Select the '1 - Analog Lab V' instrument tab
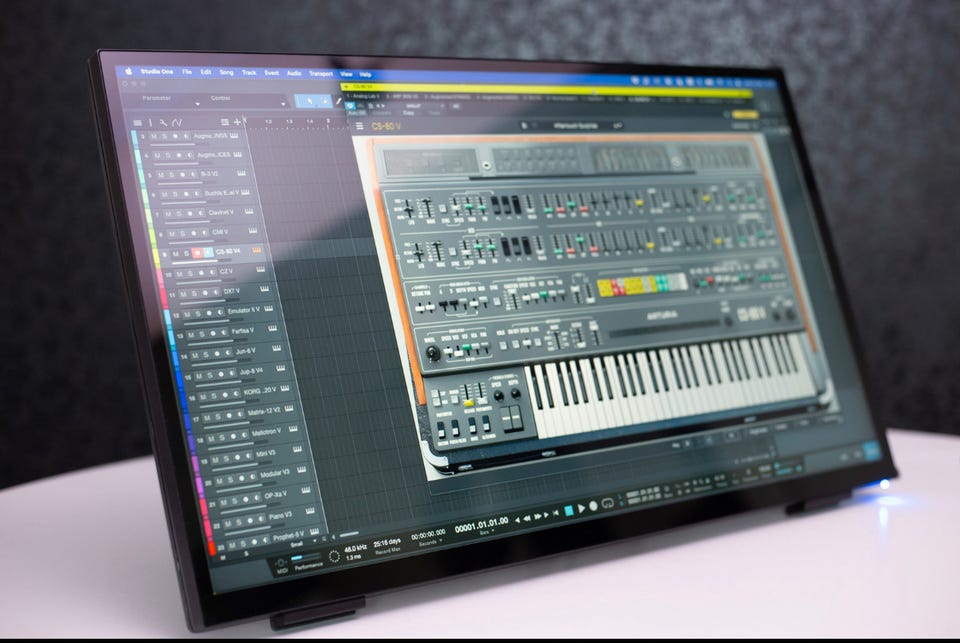The image size is (960, 643). [363, 96]
